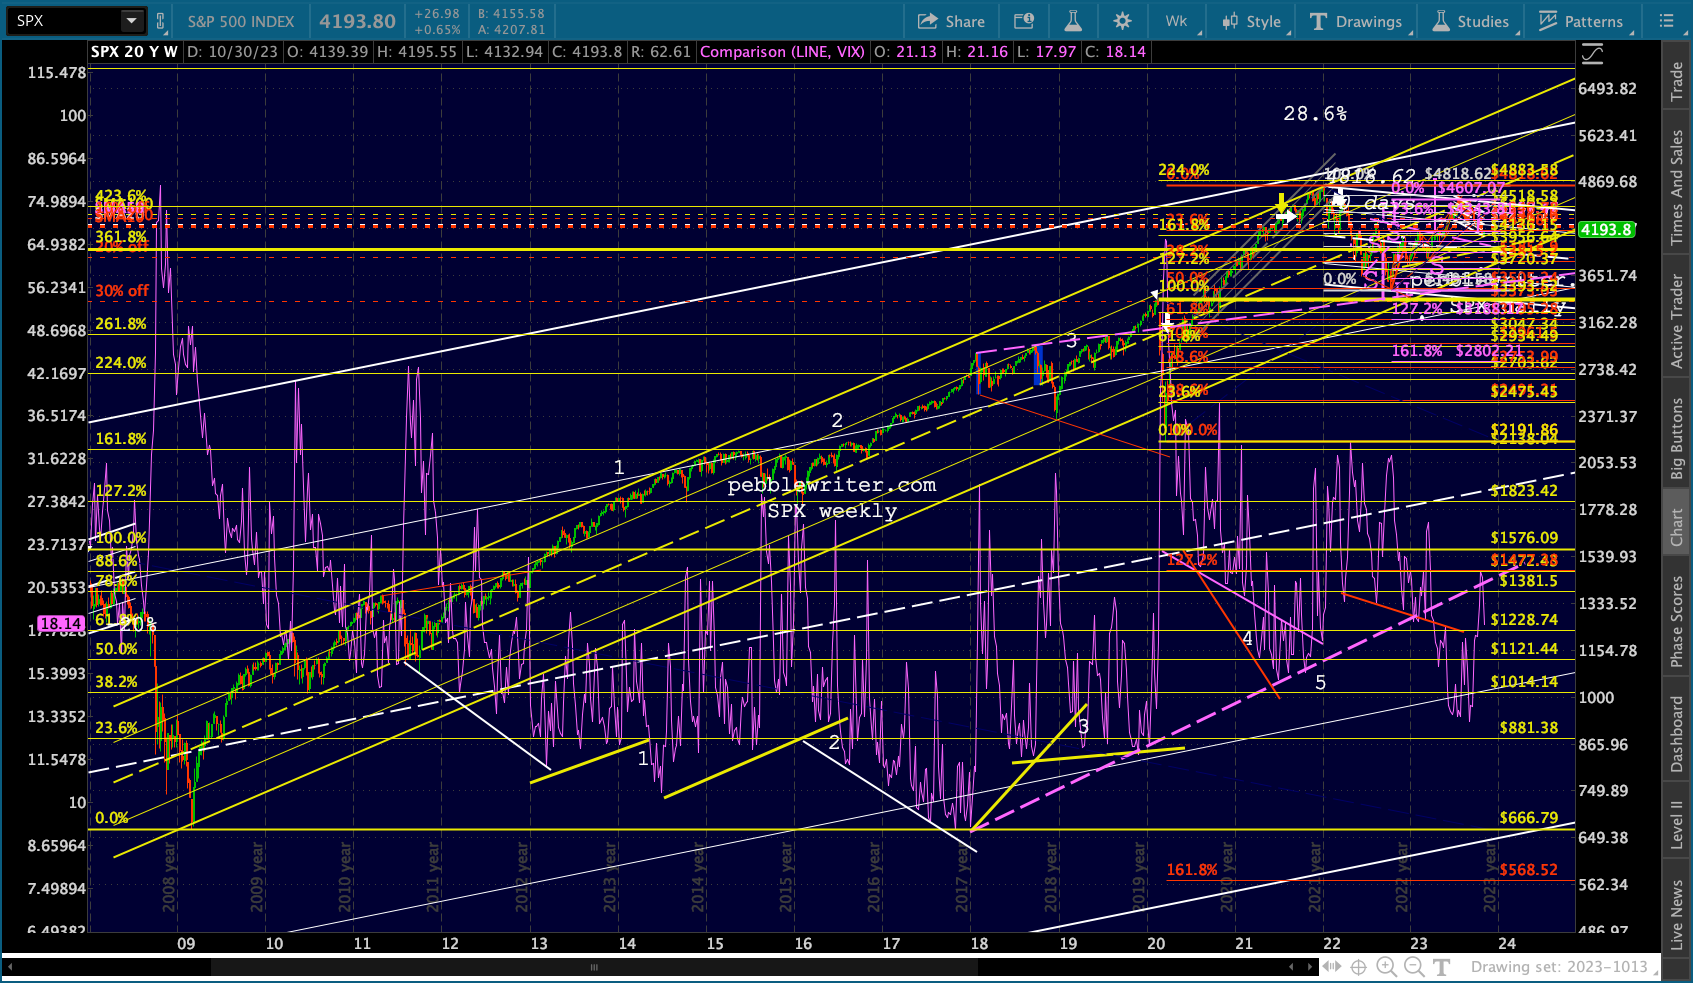This screenshot has height=983, width=1693.
Task: Click the SPX symbol input field
Action: point(62,21)
